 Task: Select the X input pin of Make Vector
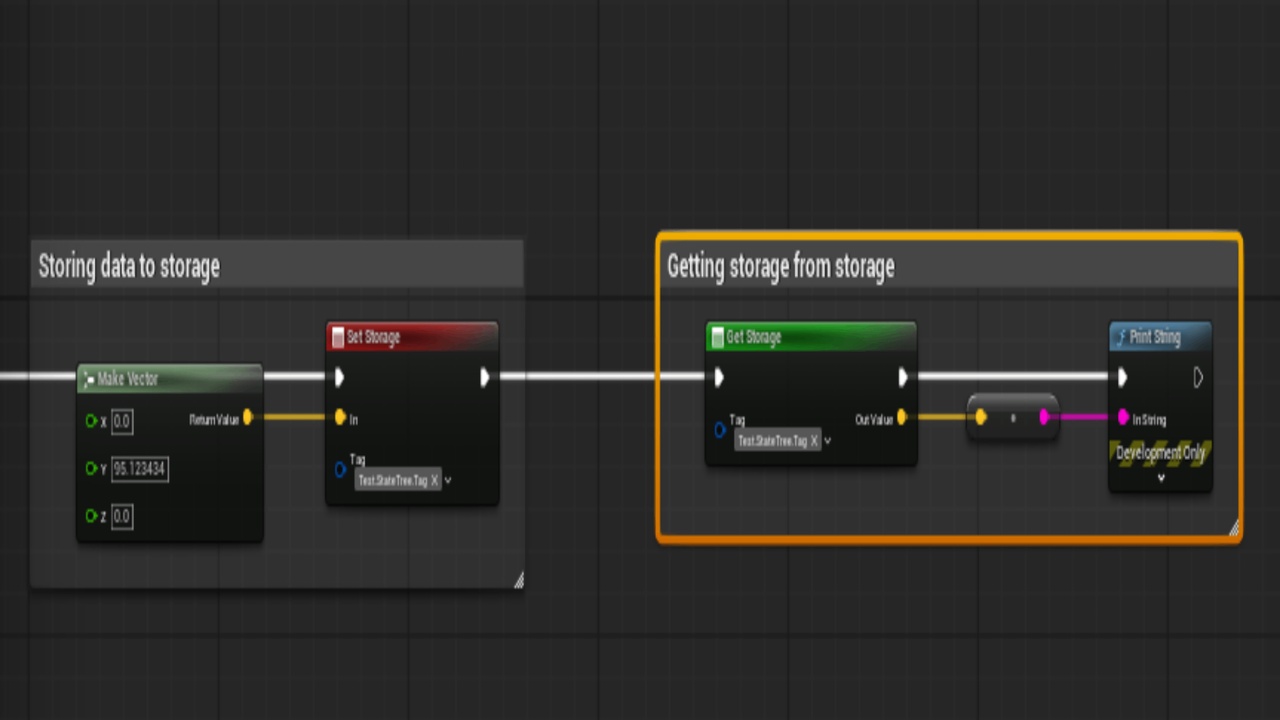click(91, 421)
